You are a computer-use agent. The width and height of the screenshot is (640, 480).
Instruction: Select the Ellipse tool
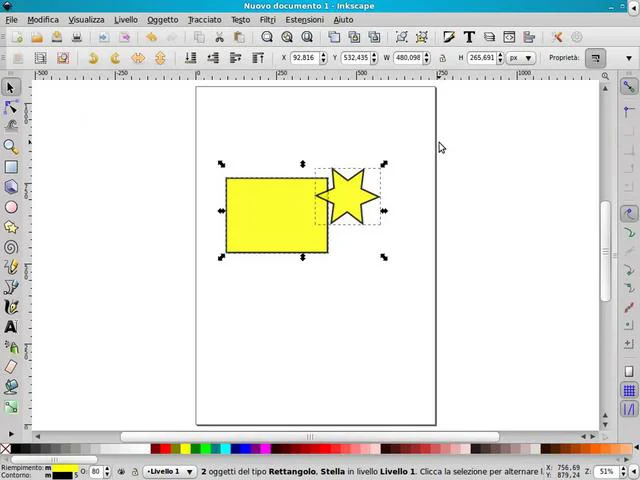(11, 207)
